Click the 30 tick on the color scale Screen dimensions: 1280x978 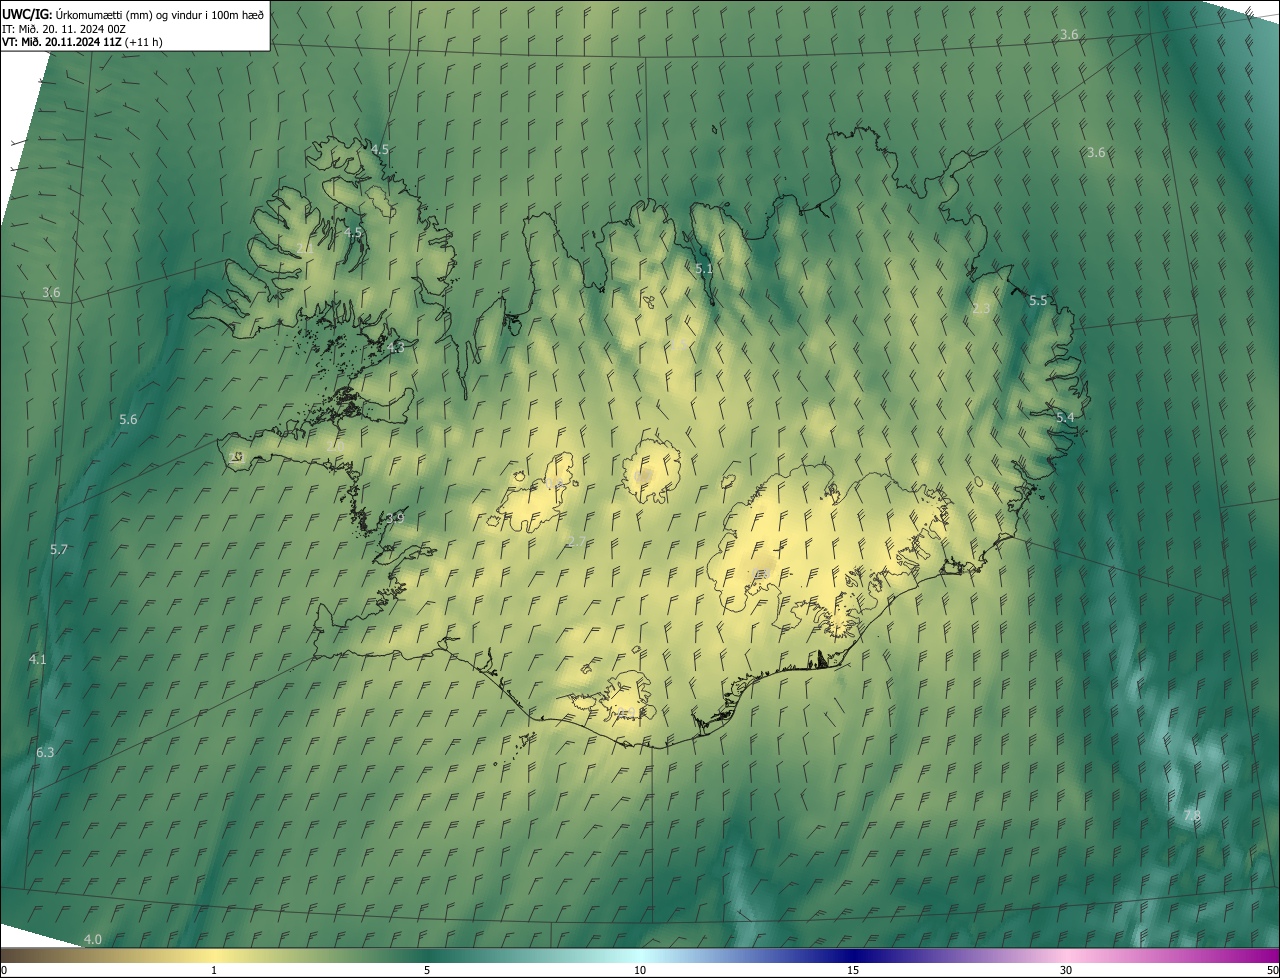(1066, 971)
